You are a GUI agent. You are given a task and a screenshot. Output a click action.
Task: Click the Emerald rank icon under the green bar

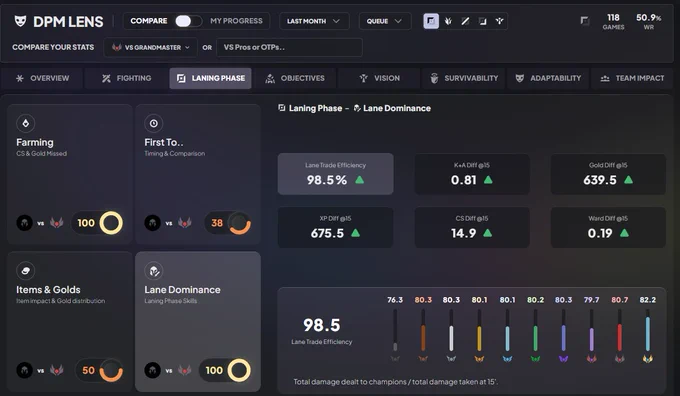click(x=535, y=359)
